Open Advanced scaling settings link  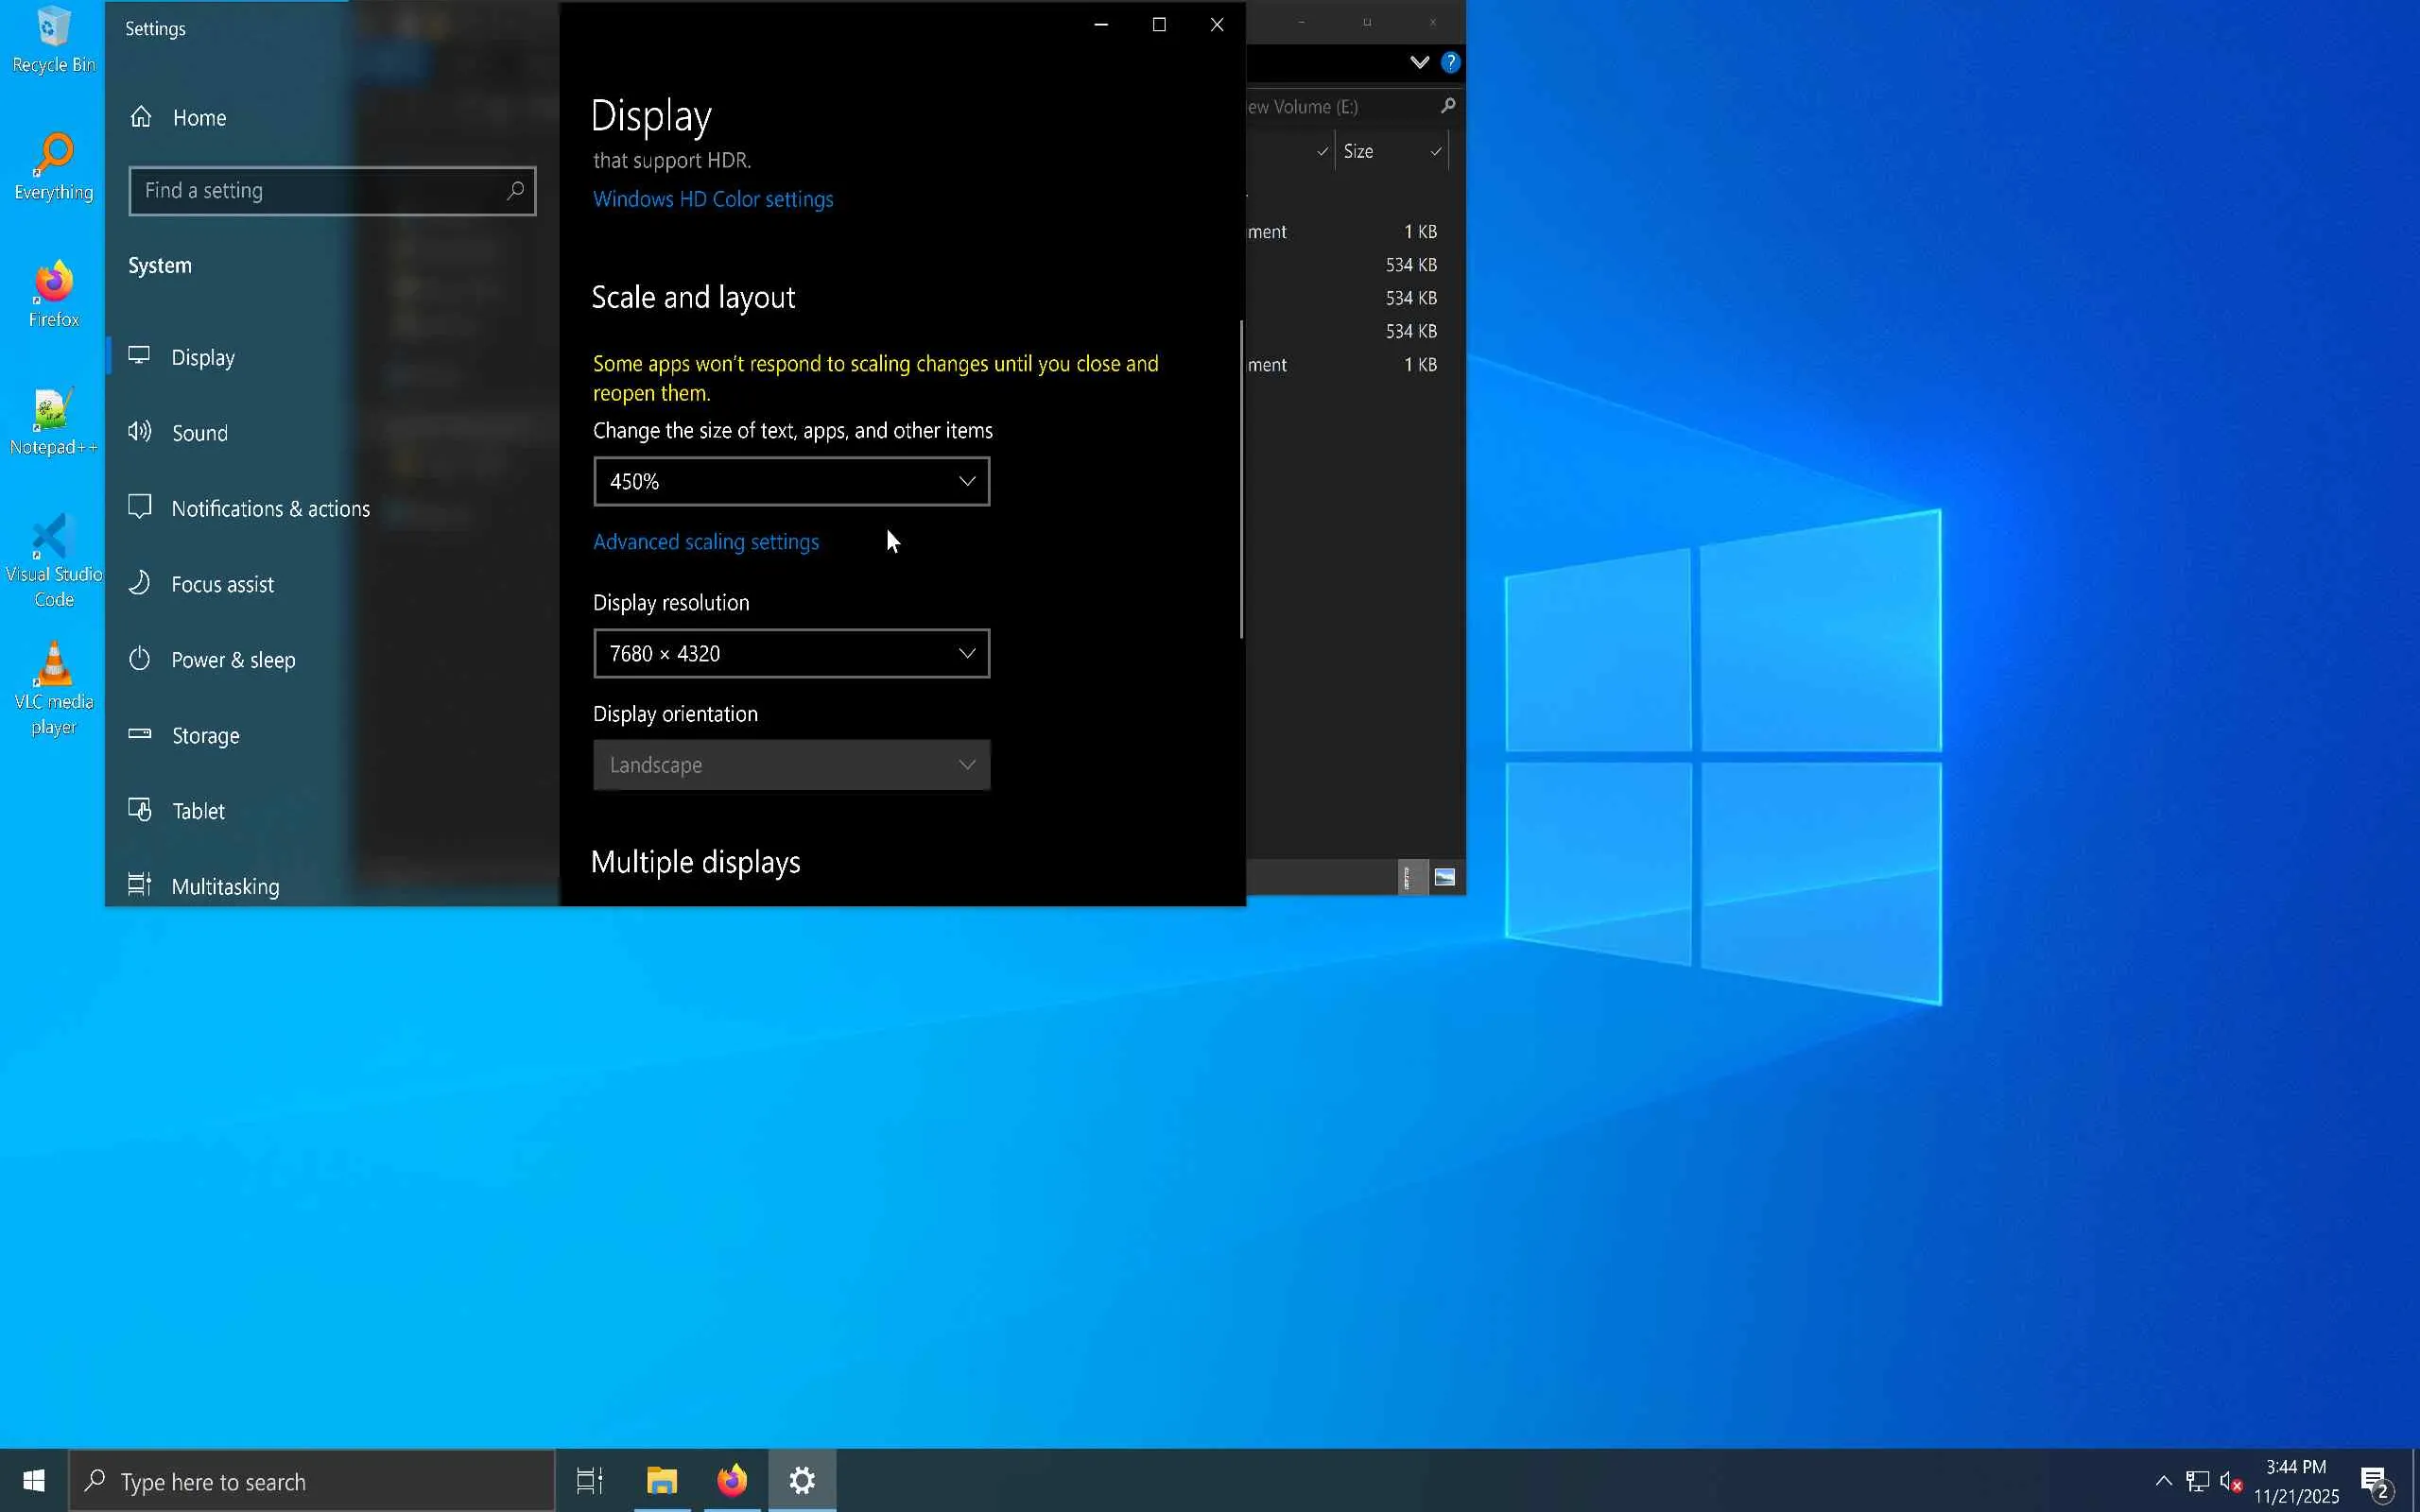point(706,542)
